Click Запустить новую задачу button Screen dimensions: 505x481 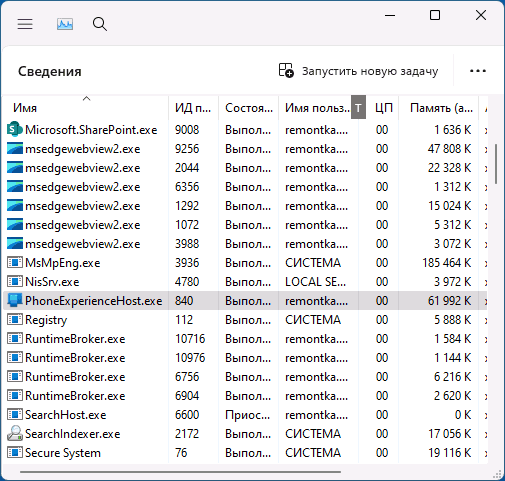358,71
